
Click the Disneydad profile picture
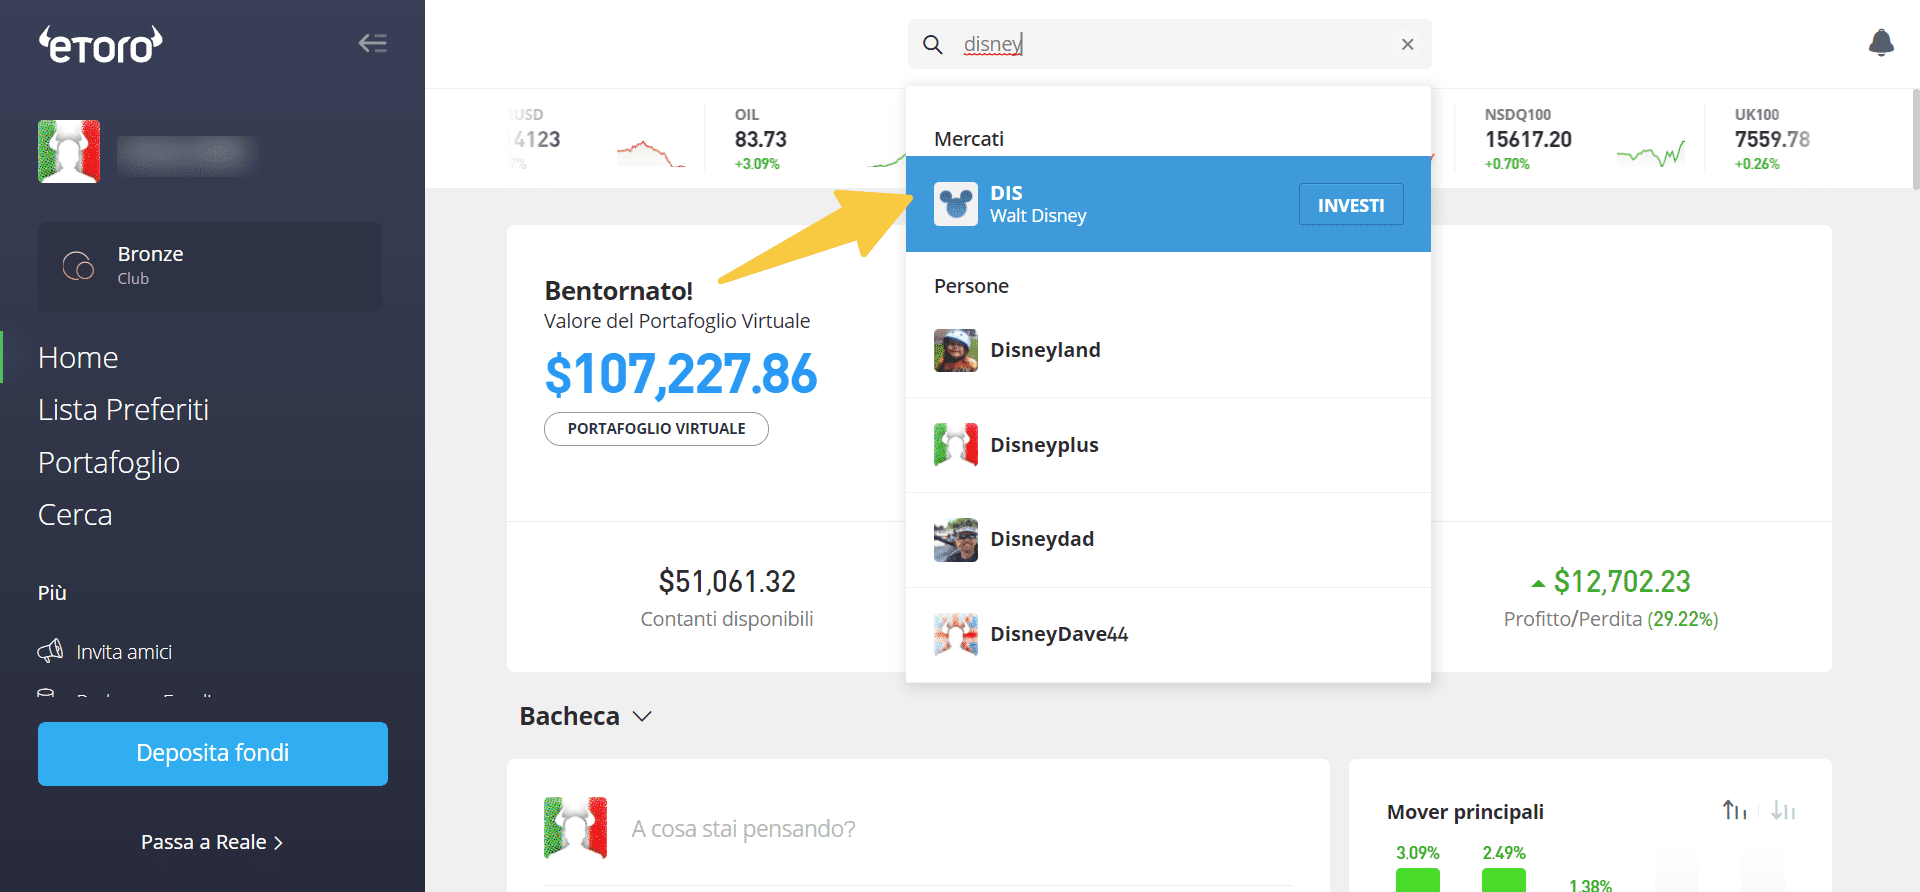[x=956, y=539]
